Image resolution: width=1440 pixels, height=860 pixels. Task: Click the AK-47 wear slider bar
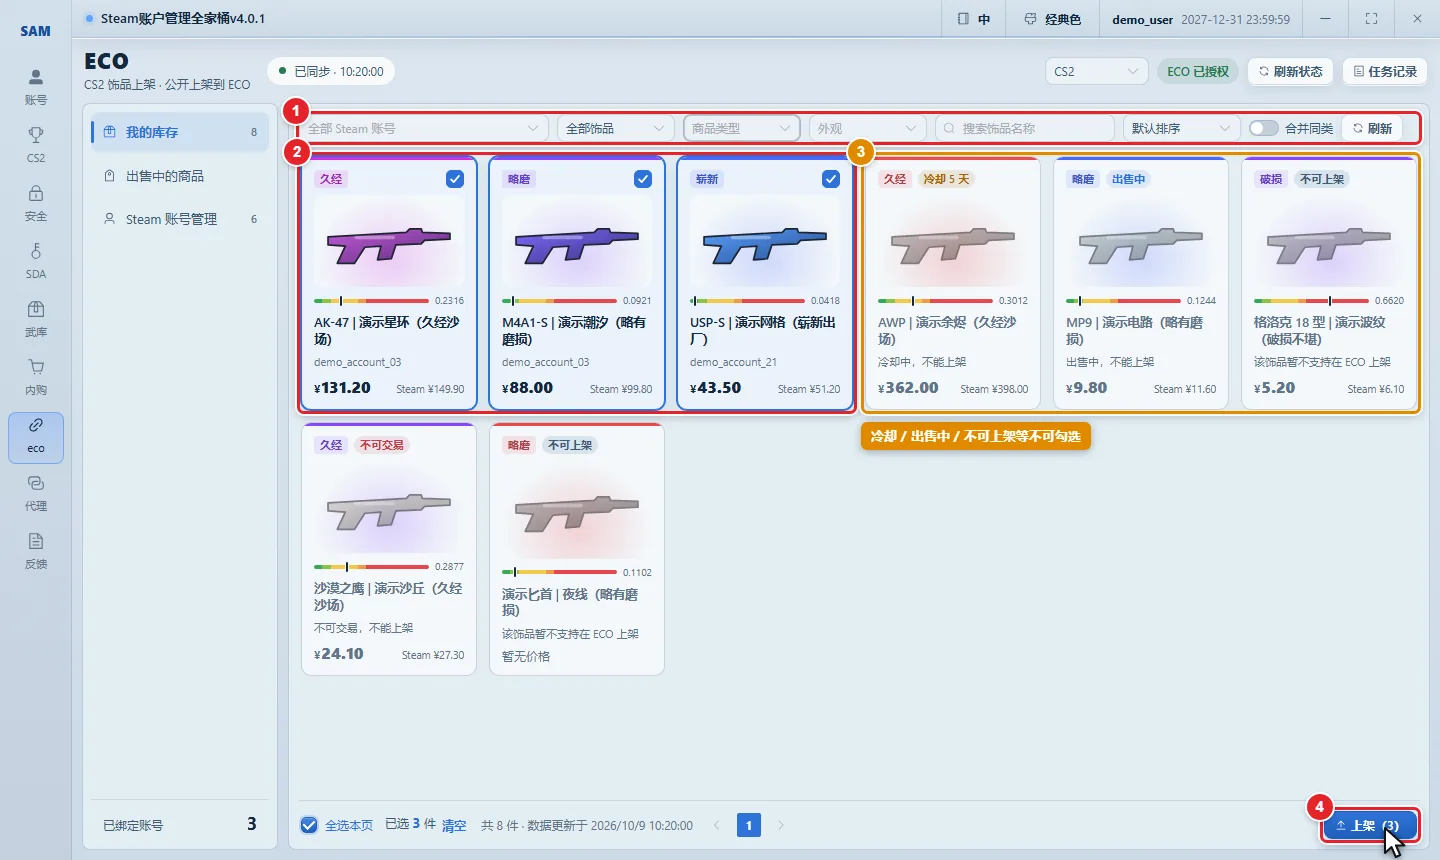tap(371, 300)
